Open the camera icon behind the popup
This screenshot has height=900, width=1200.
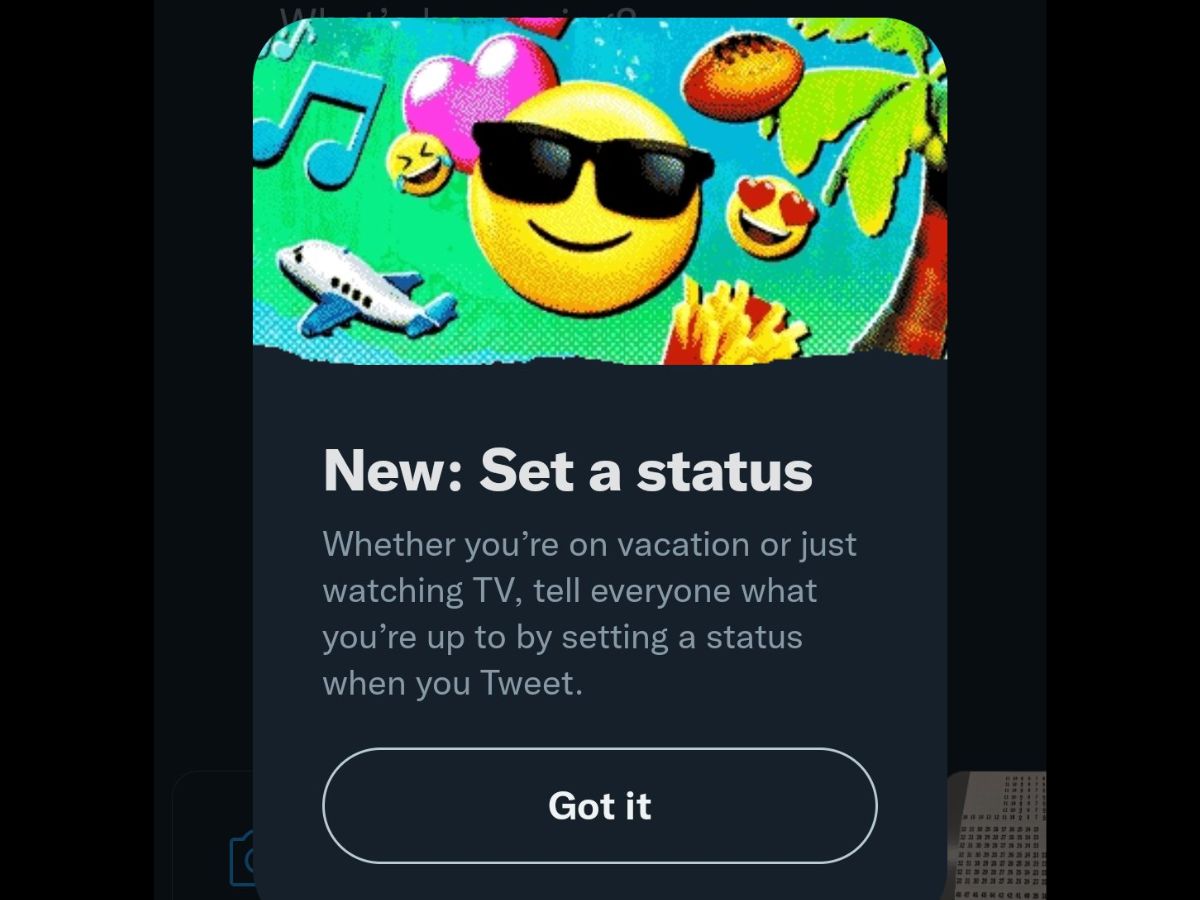coord(243,857)
